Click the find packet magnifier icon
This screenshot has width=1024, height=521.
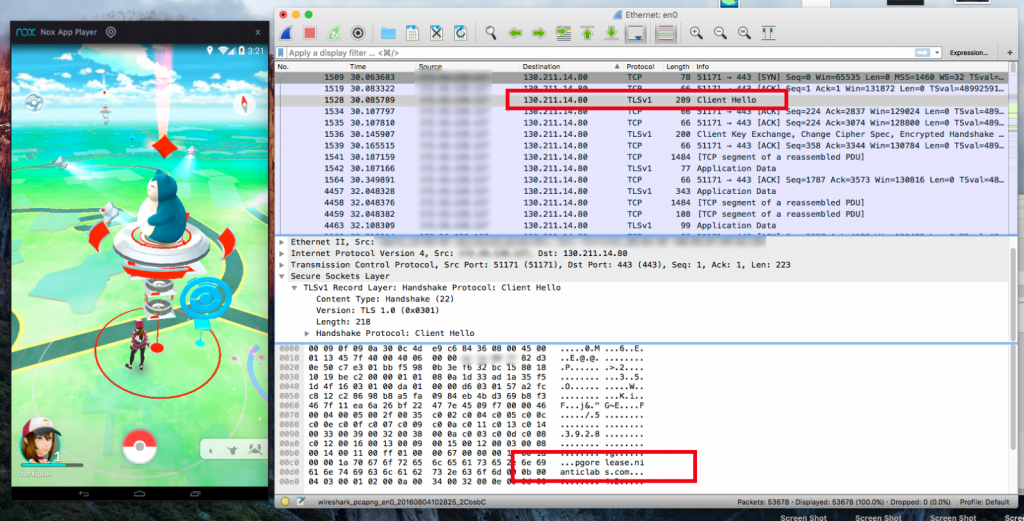(491, 33)
